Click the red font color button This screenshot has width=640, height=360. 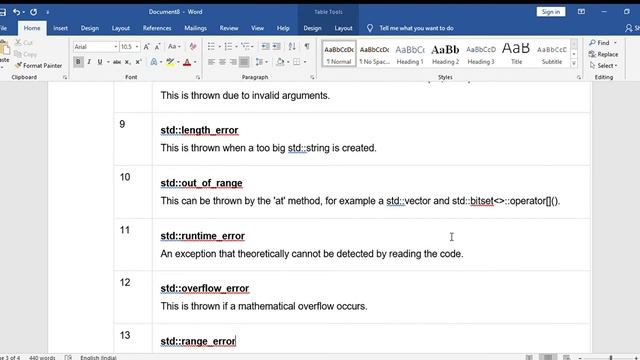click(187, 62)
